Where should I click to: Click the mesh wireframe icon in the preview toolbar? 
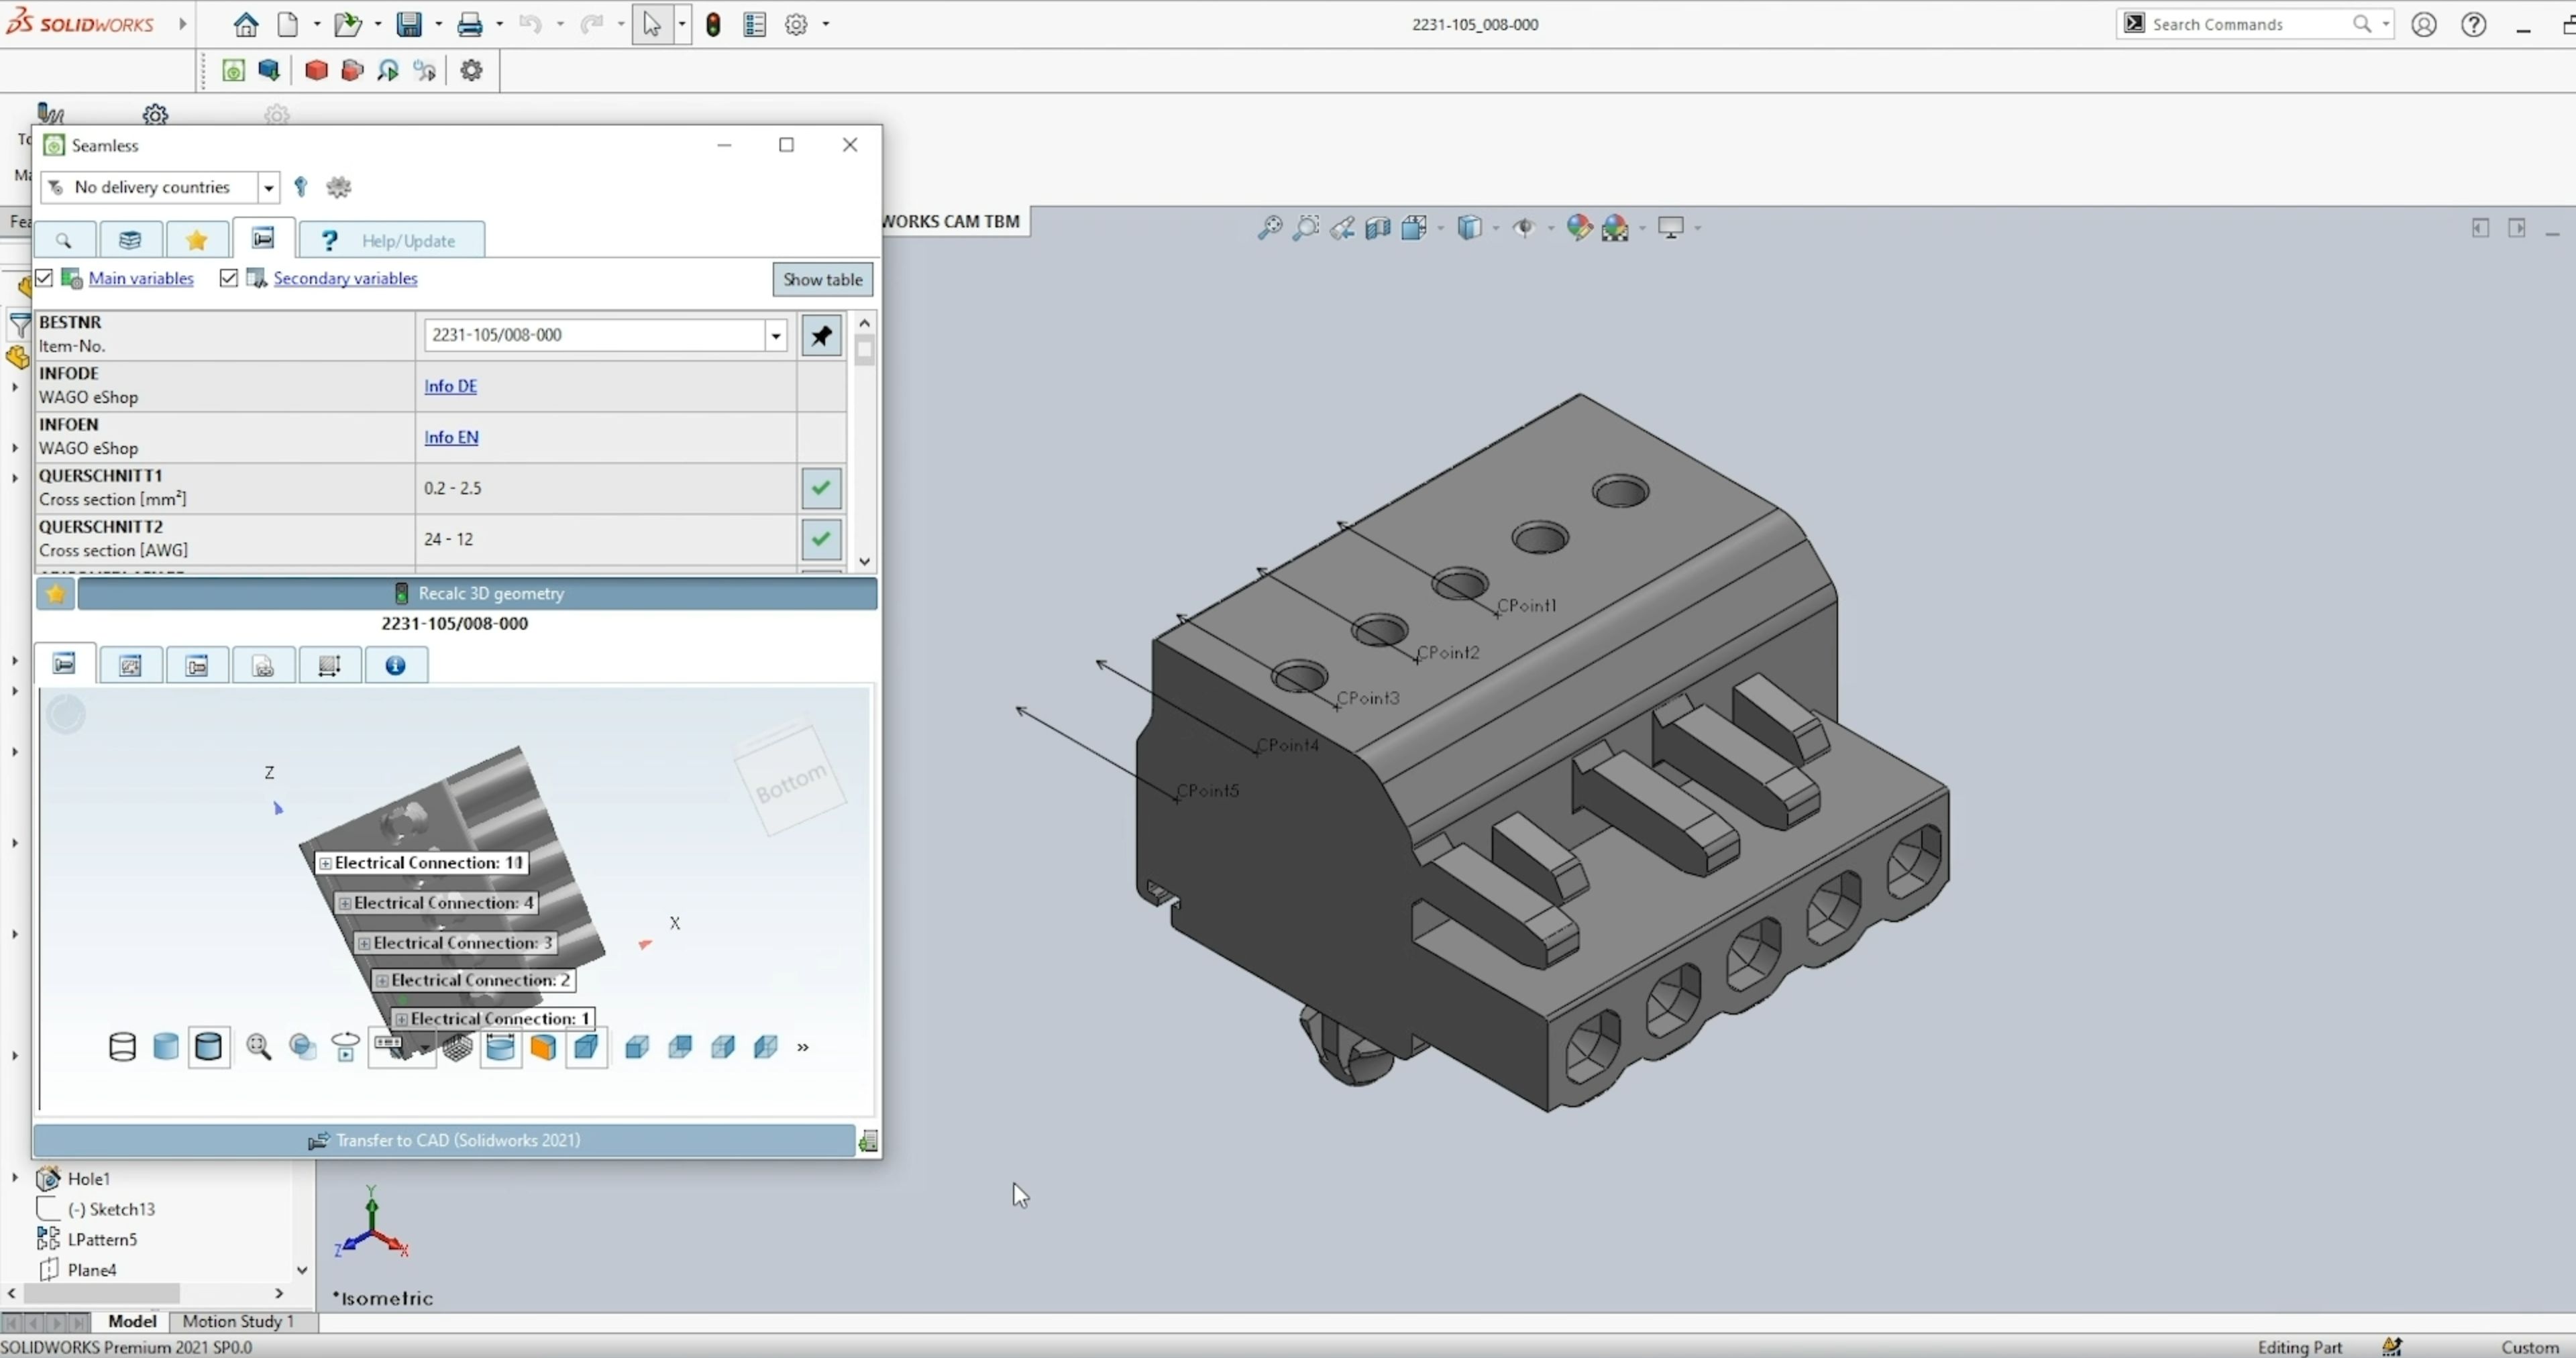[x=457, y=1047]
